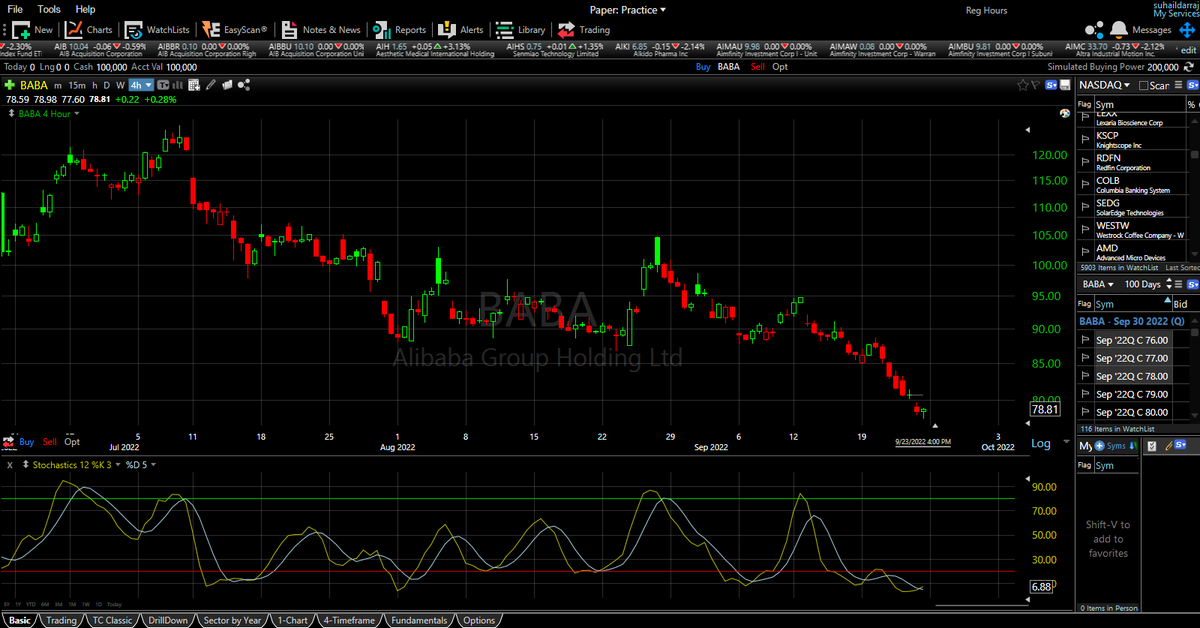Image resolution: width=1200 pixels, height=628 pixels.
Task: Flag the KSCP watchlist row
Action: pyautogui.click(x=1084, y=139)
